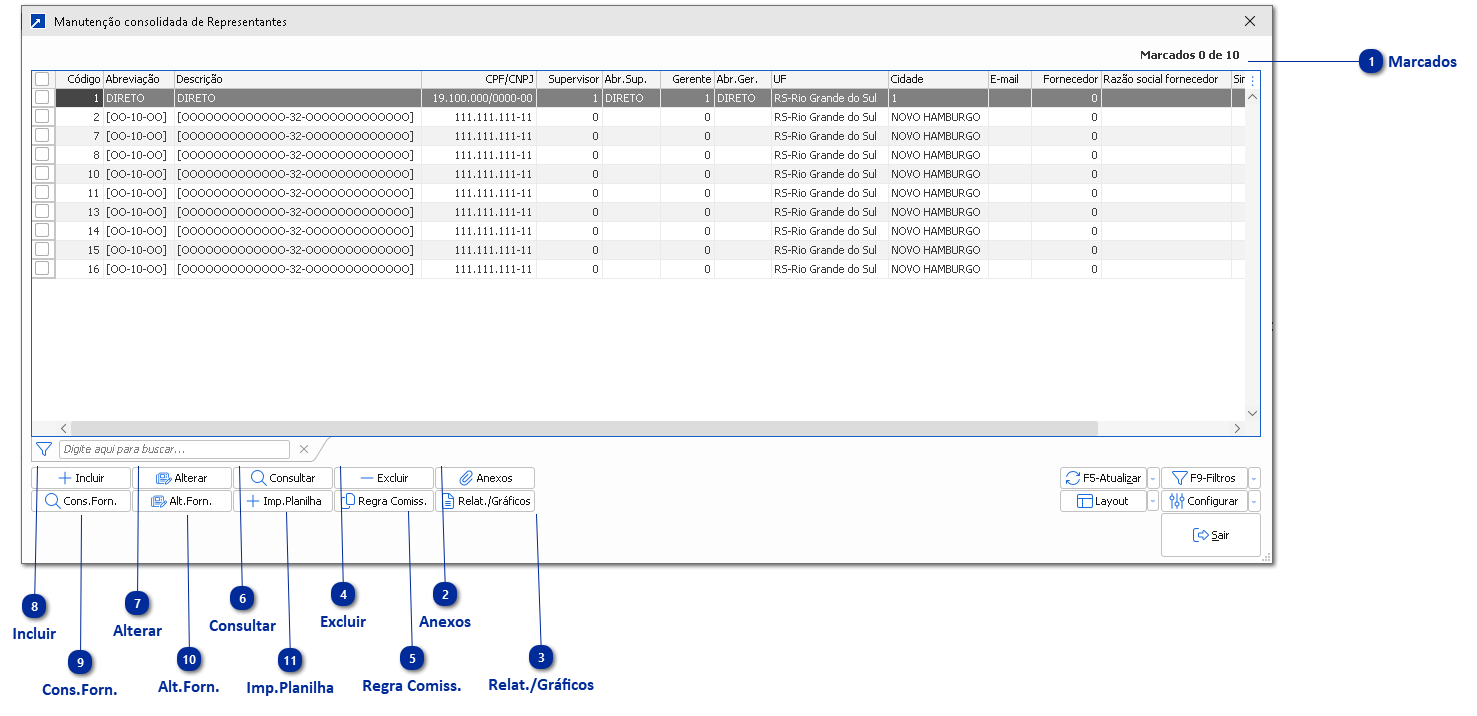Click the Alterar button
The width and height of the screenshot is (1477, 716).
[183, 478]
